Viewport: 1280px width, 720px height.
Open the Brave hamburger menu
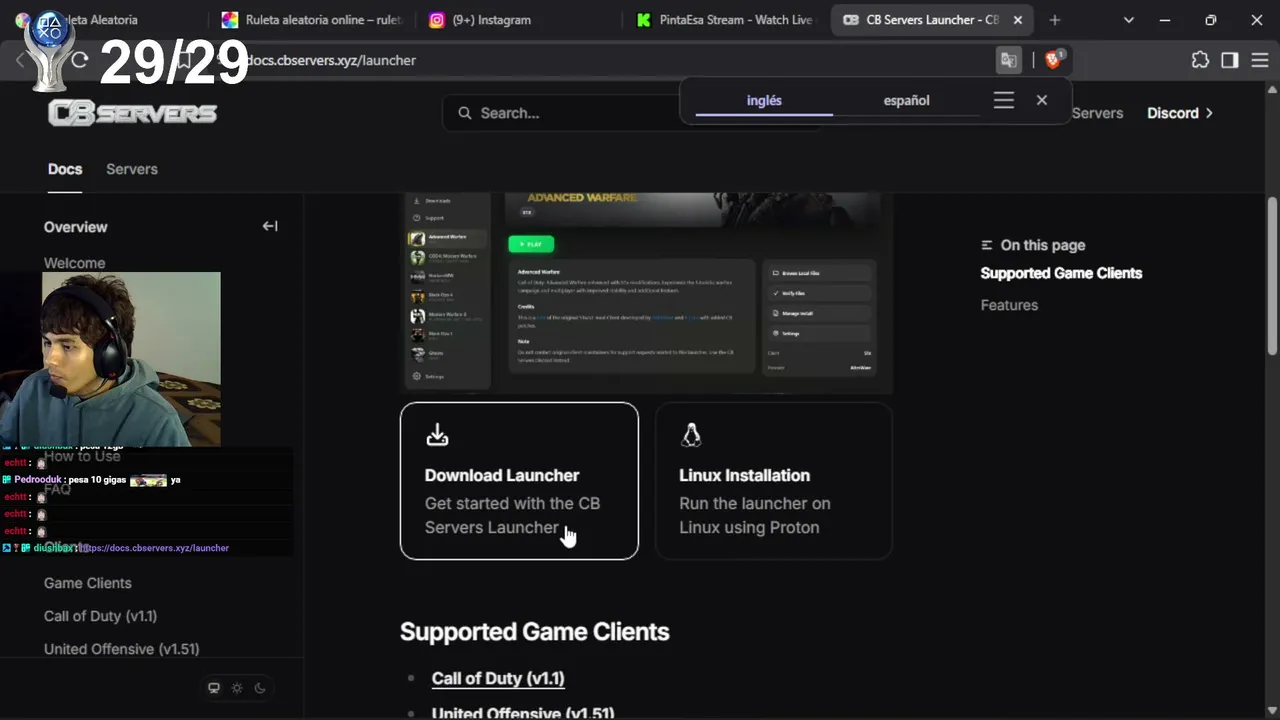point(1259,60)
